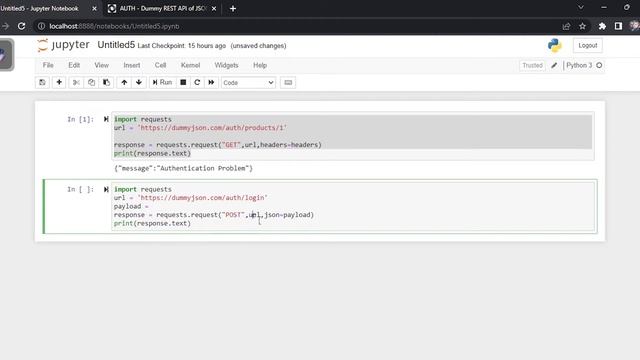Interrupt the kernel with the stop icon

point(183,82)
